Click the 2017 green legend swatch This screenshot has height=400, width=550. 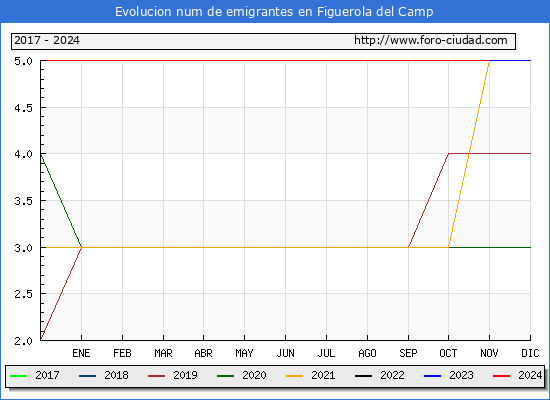19,376
